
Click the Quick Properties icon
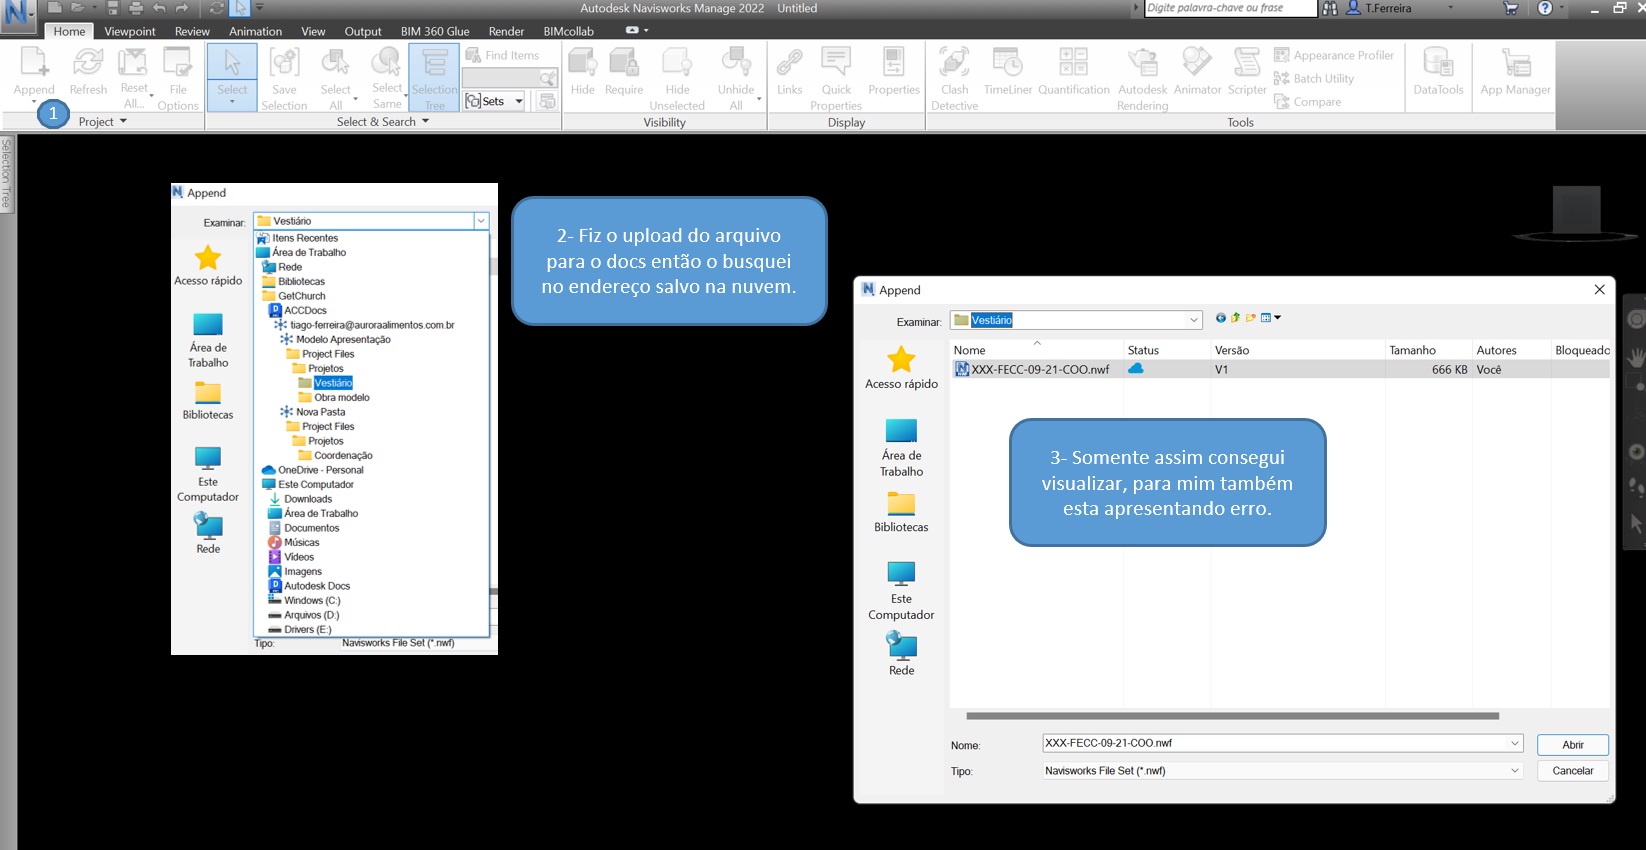(x=836, y=78)
